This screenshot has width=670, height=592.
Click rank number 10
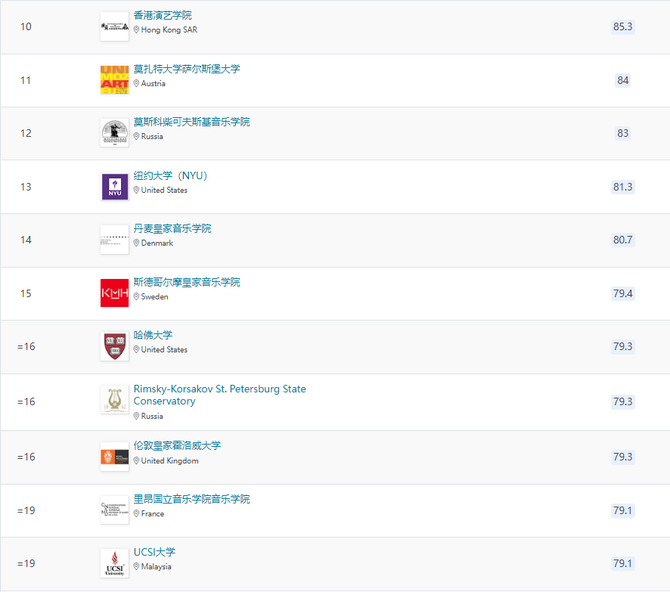[26, 27]
